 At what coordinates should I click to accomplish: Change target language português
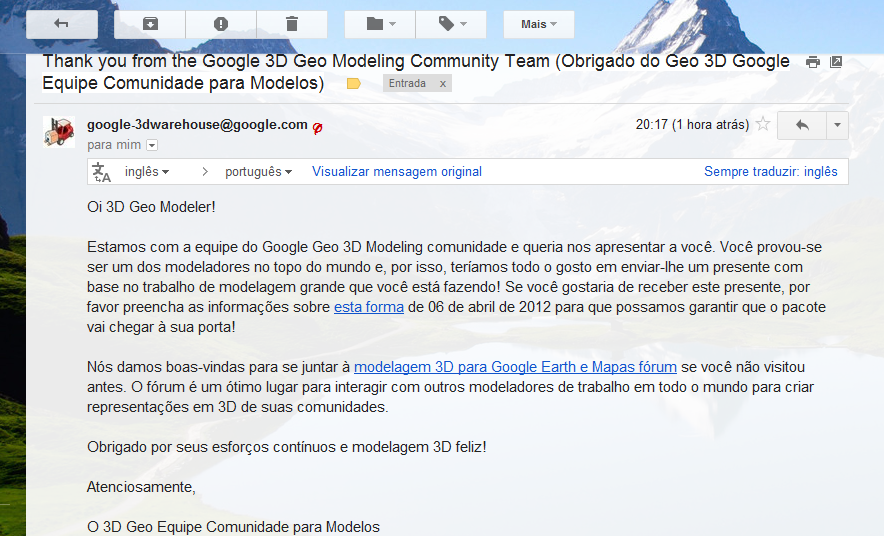[258, 172]
